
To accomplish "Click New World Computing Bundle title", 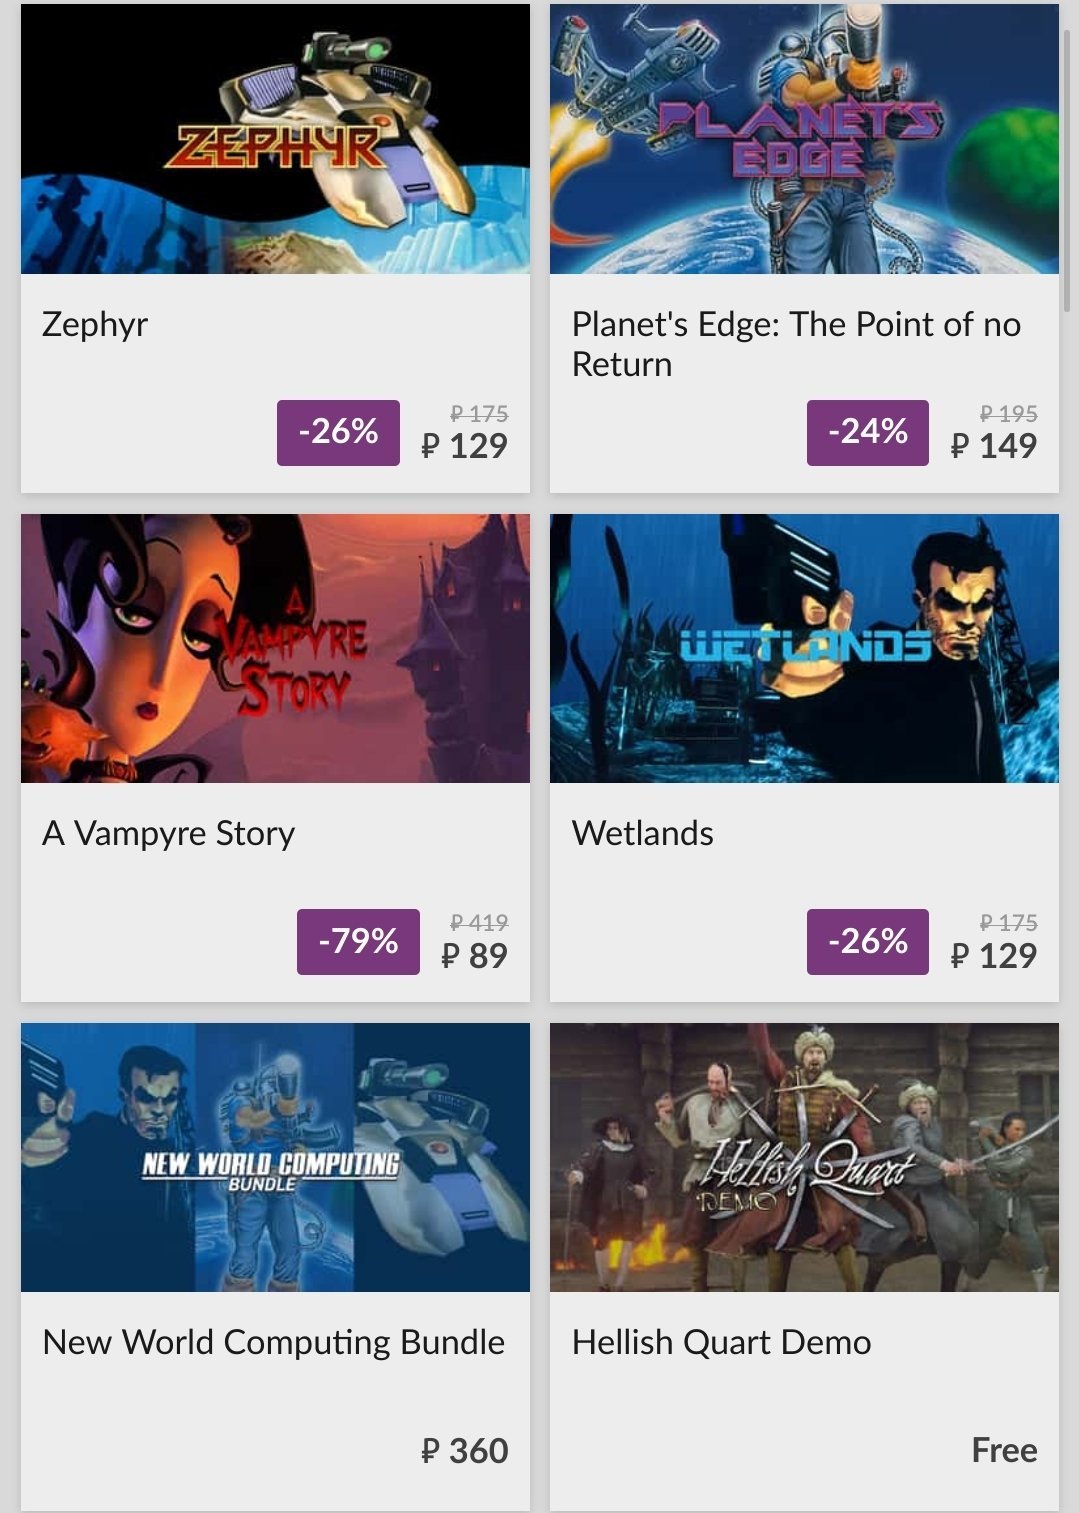I will click(x=273, y=1343).
